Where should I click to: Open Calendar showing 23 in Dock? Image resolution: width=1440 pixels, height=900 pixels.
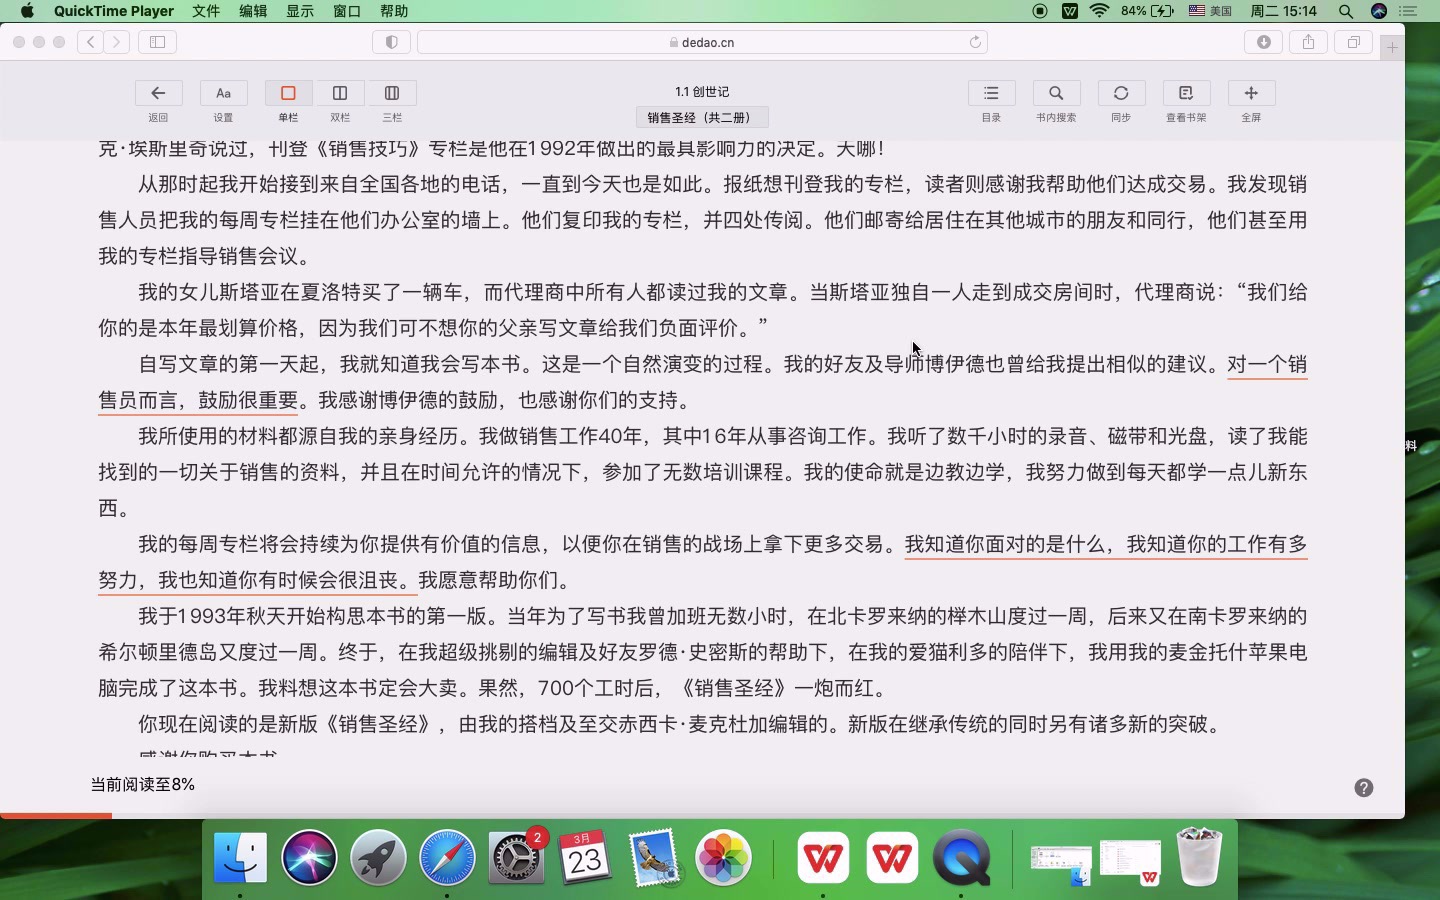pyautogui.click(x=585, y=857)
